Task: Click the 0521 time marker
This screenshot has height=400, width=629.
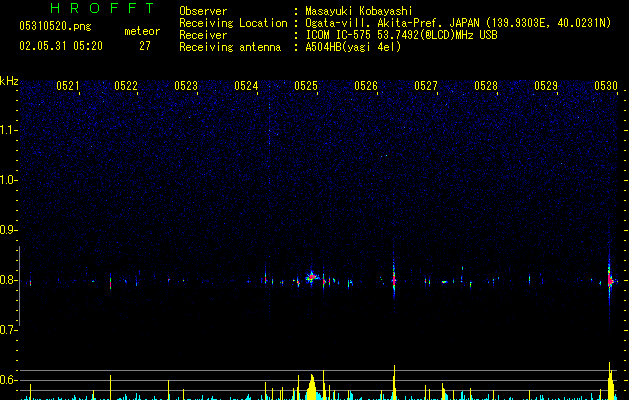Action: (x=68, y=86)
